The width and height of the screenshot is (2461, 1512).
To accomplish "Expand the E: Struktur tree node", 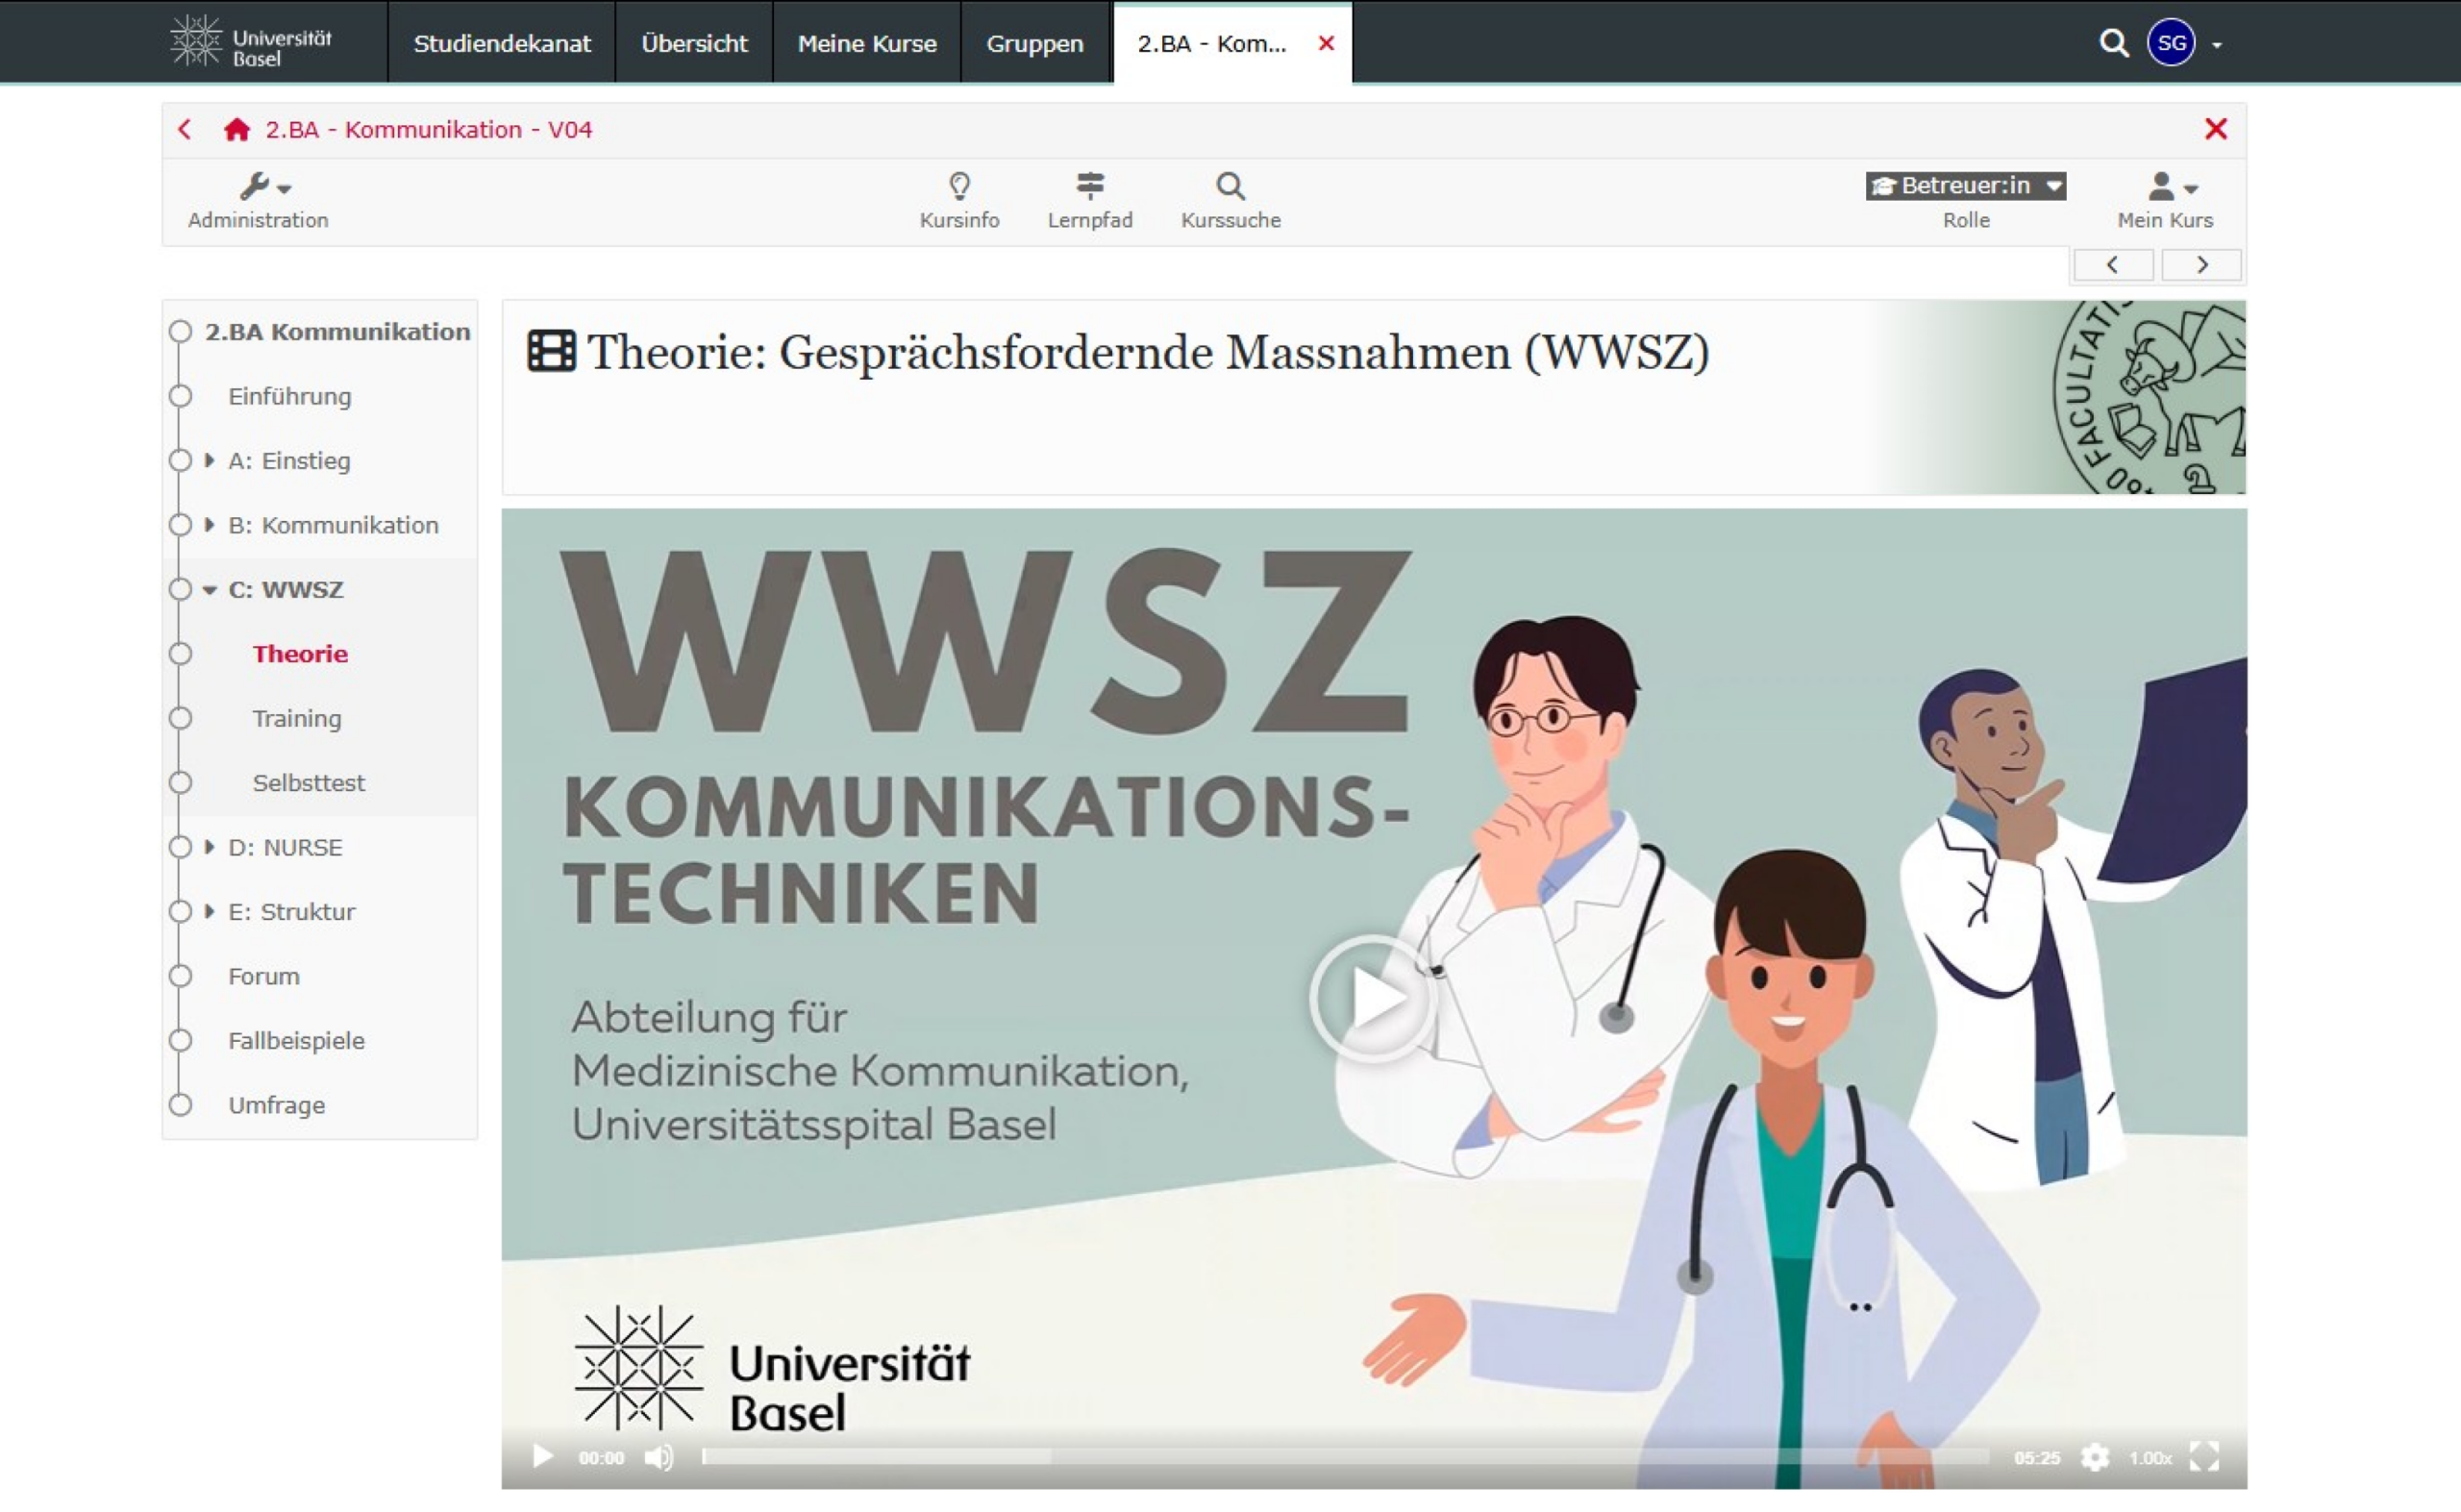I will point(209,911).
